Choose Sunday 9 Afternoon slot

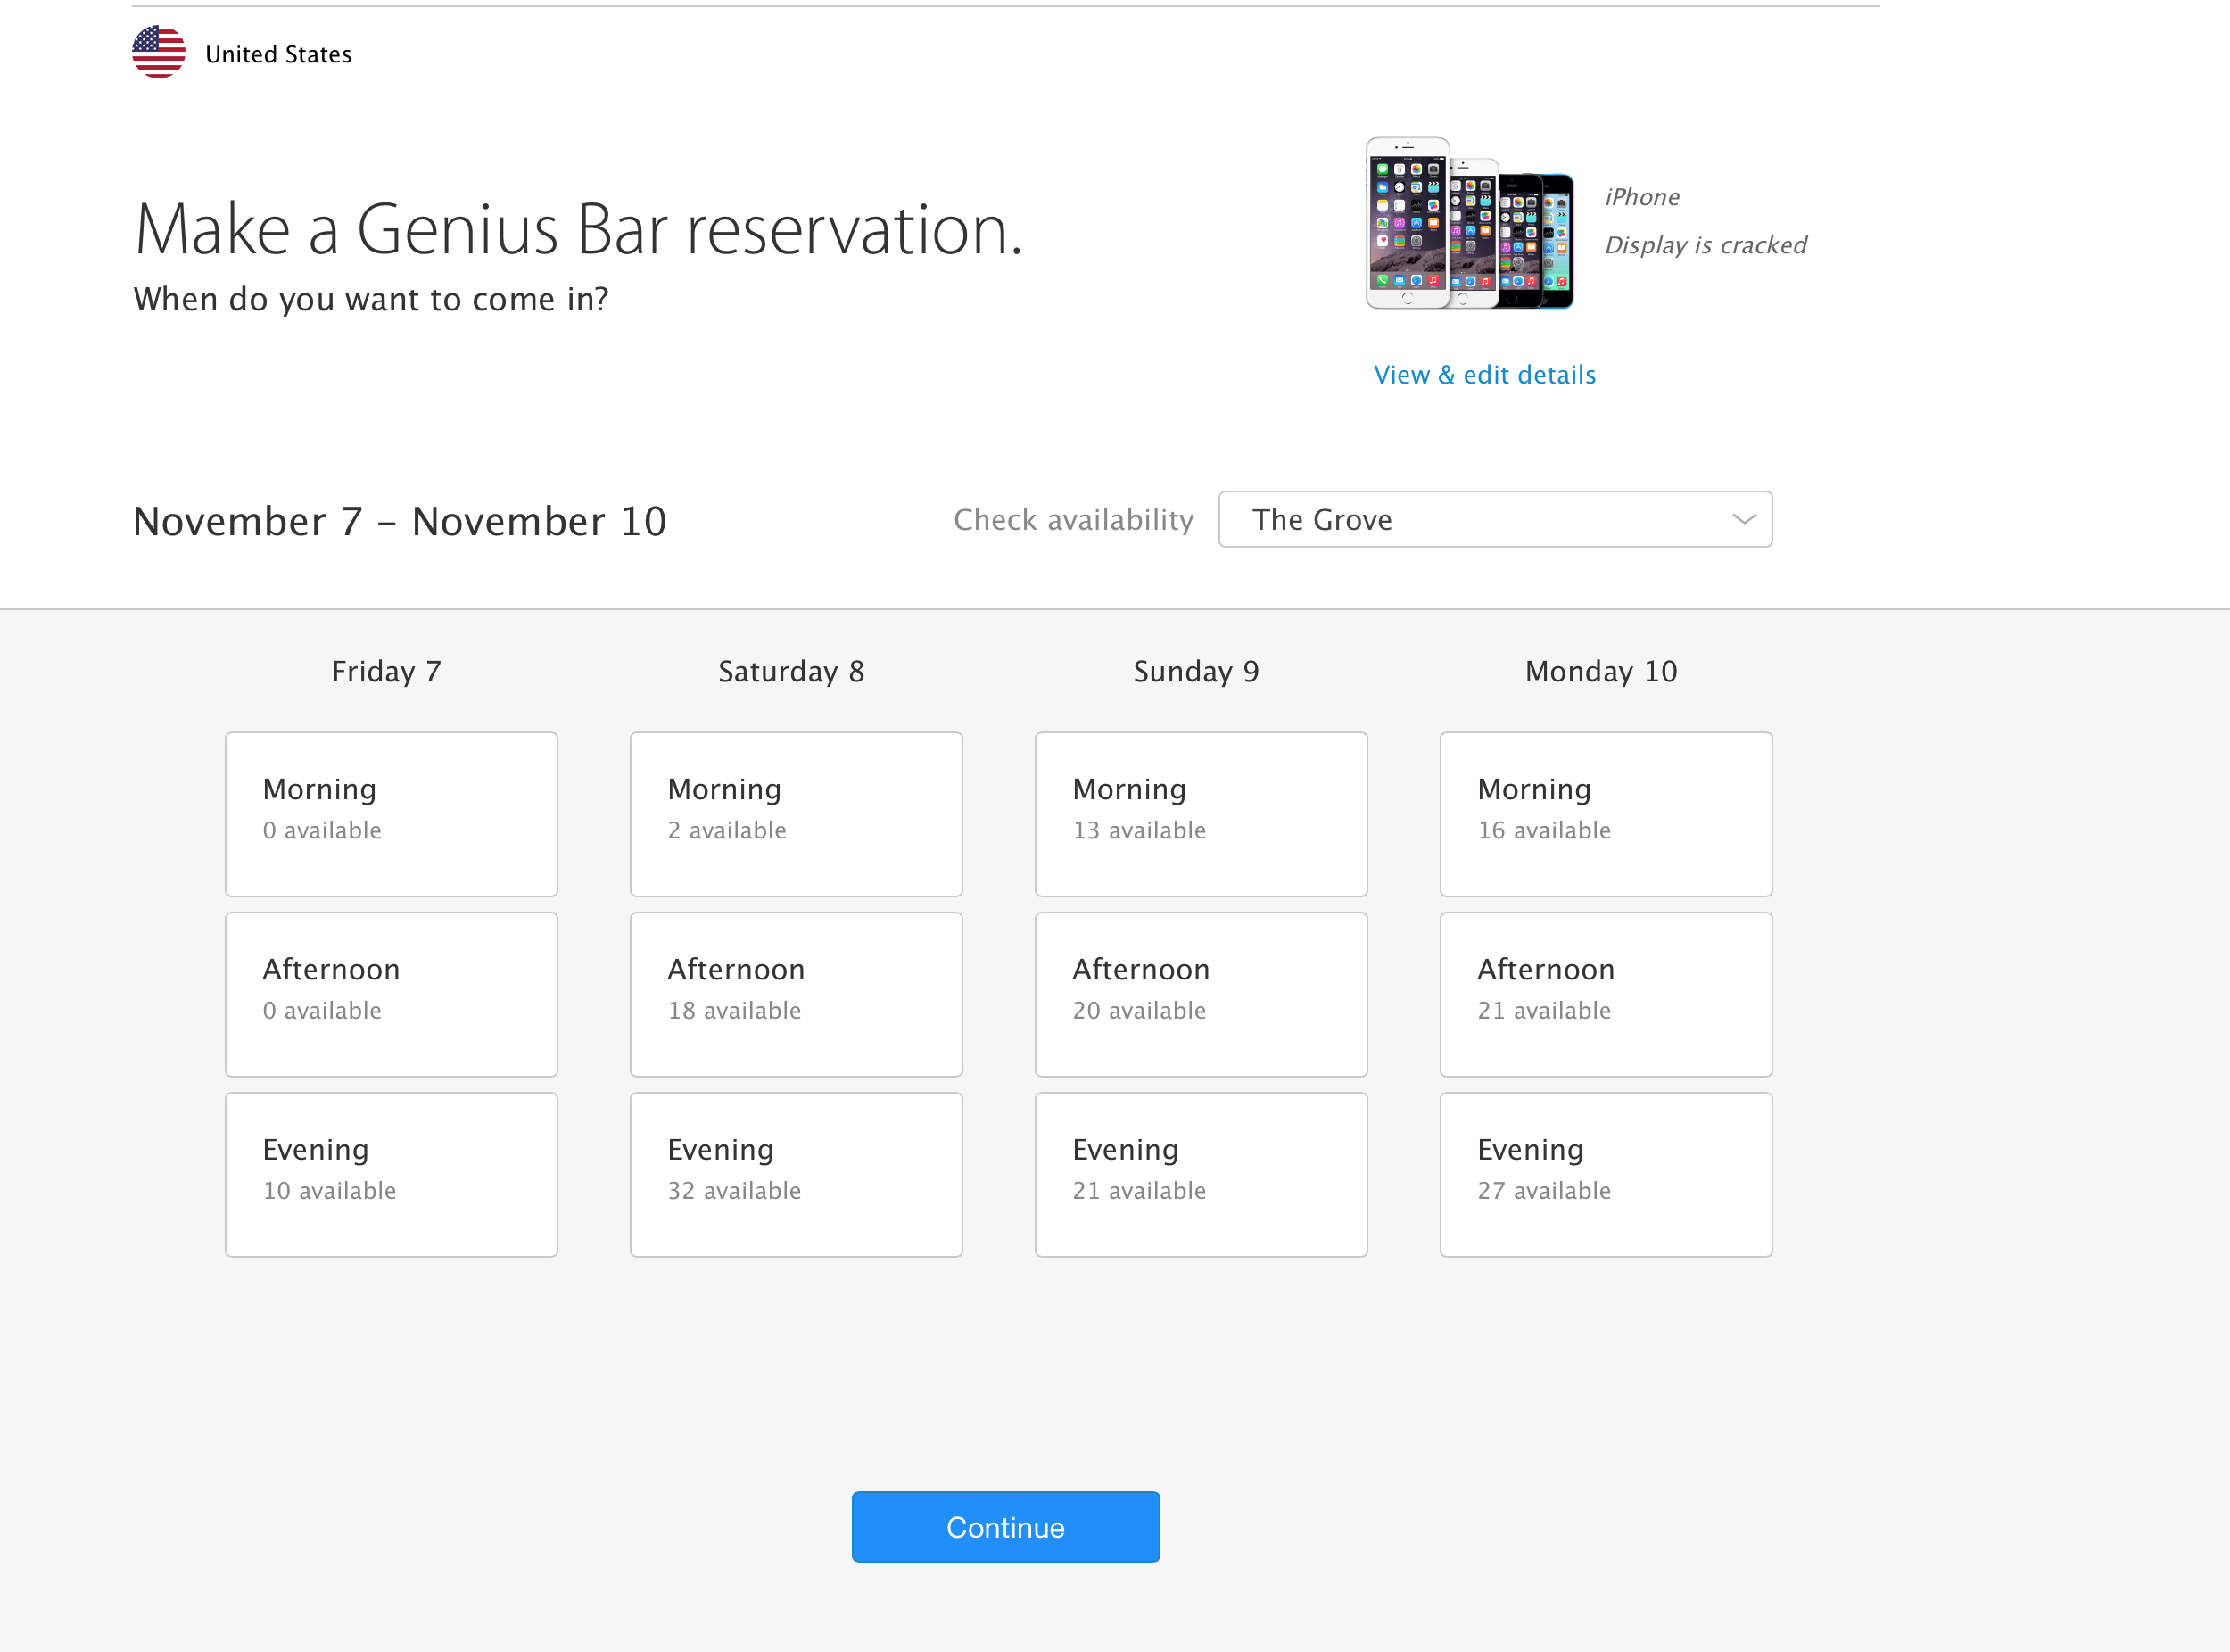[1201, 994]
